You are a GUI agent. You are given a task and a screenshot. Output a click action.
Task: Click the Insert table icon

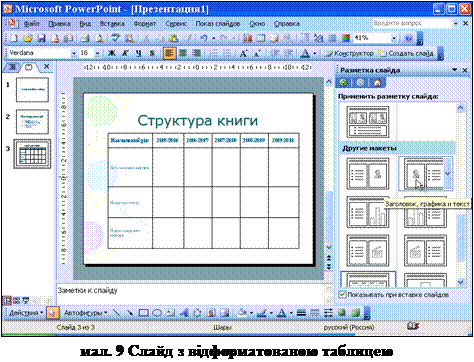point(261,38)
